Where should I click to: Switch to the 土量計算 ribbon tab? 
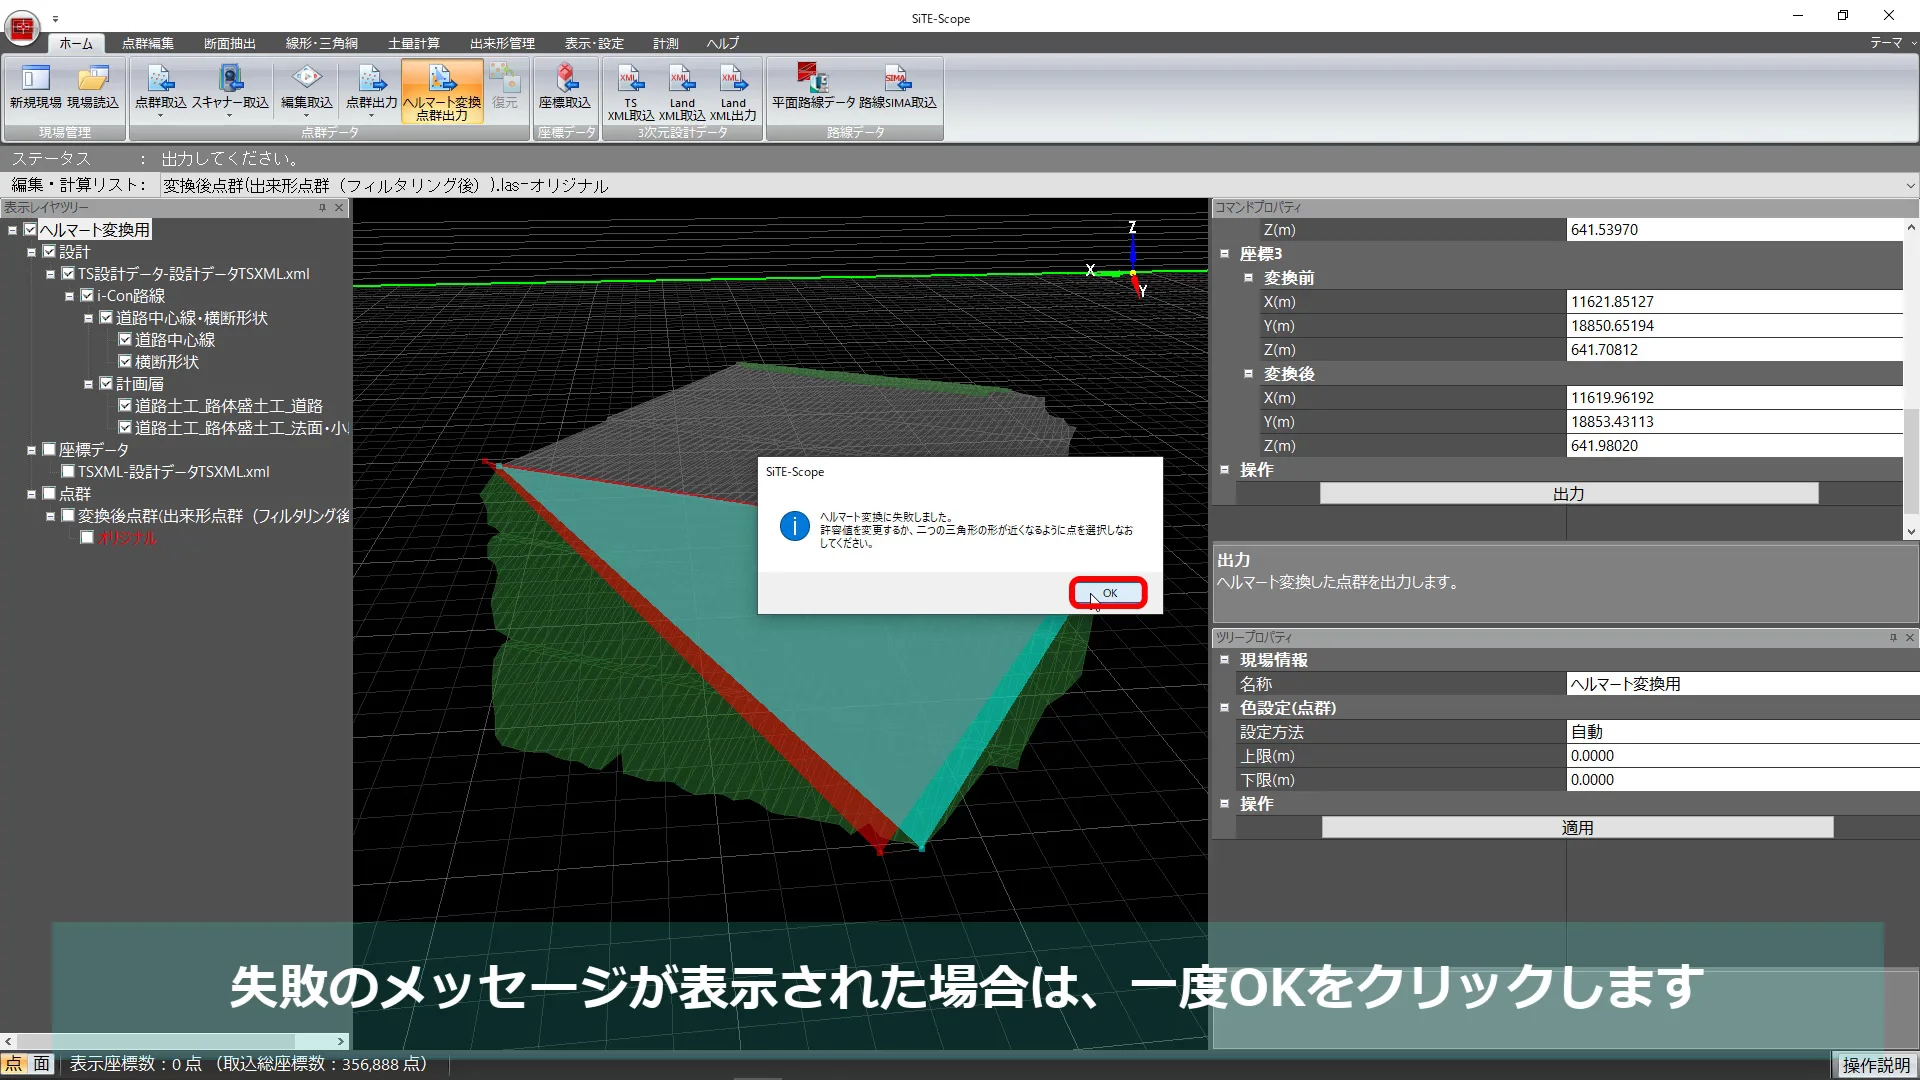(x=412, y=43)
